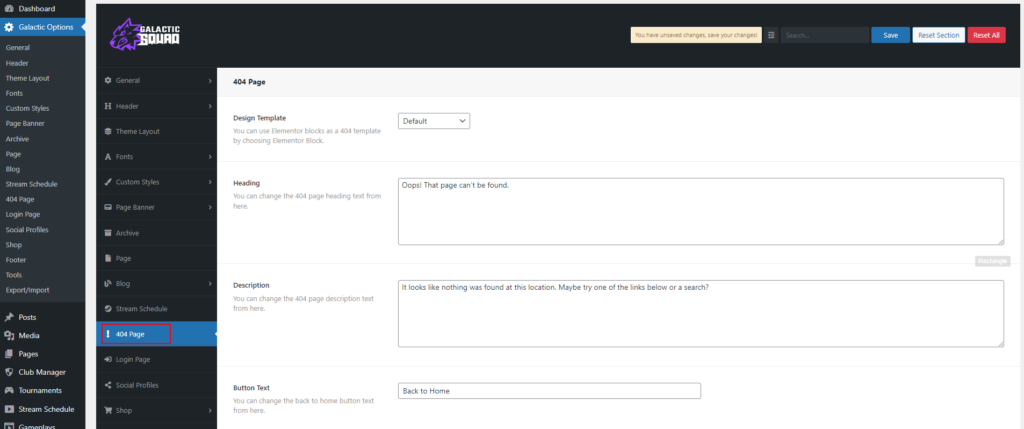The height and width of the screenshot is (429, 1024).
Task: Click into the Heading textarea
Action: click(701, 212)
